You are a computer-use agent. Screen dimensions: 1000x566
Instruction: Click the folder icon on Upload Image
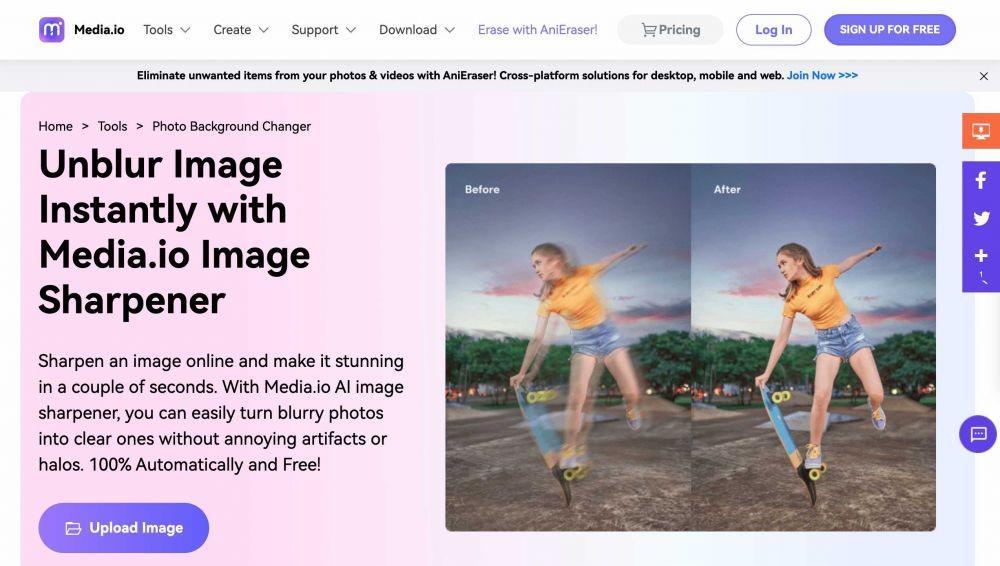tap(73, 528)
